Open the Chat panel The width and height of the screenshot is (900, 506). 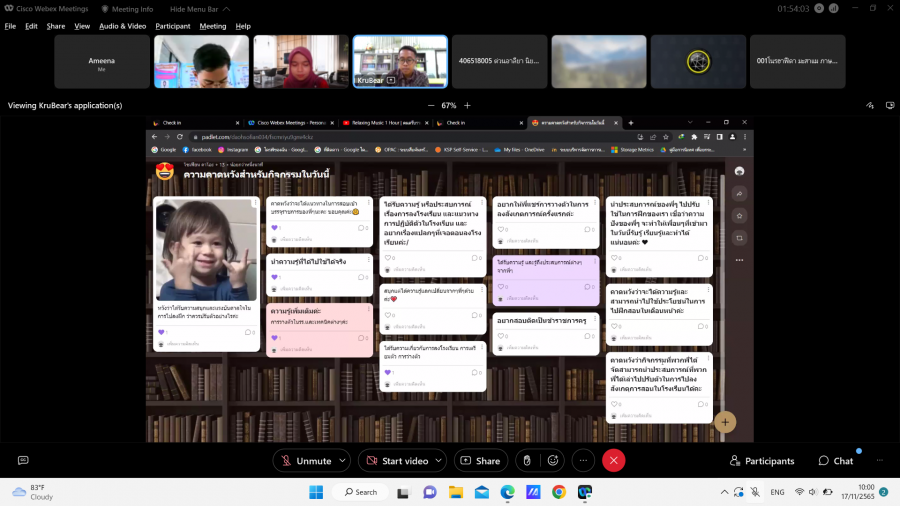tap(836, 461)
